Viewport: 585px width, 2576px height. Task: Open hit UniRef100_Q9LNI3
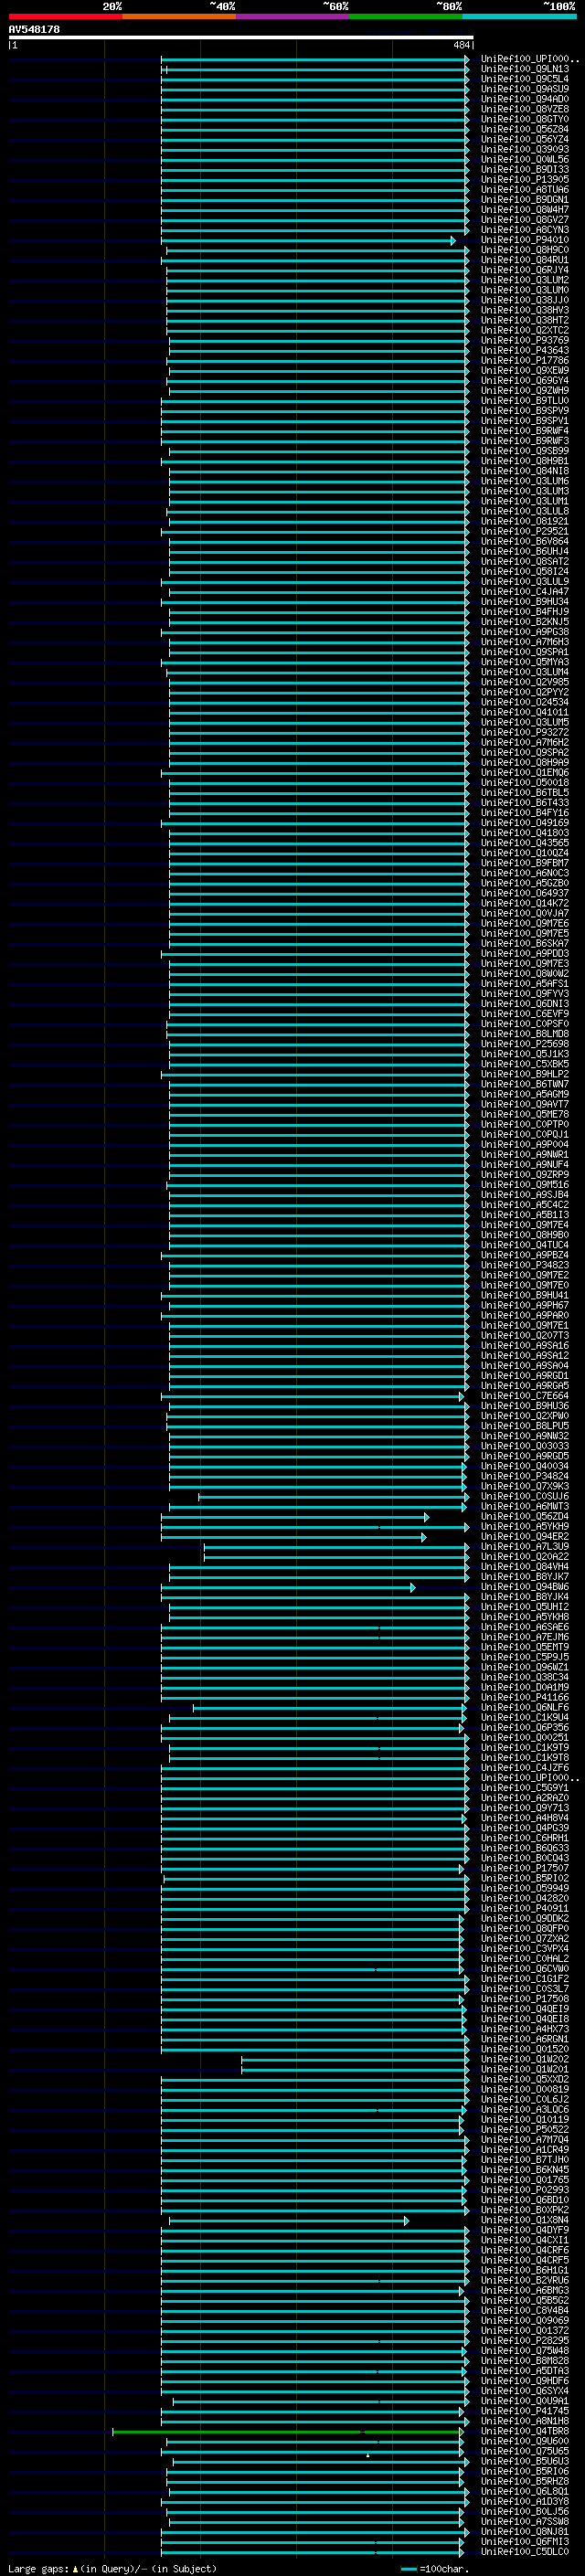click(524, 69)
